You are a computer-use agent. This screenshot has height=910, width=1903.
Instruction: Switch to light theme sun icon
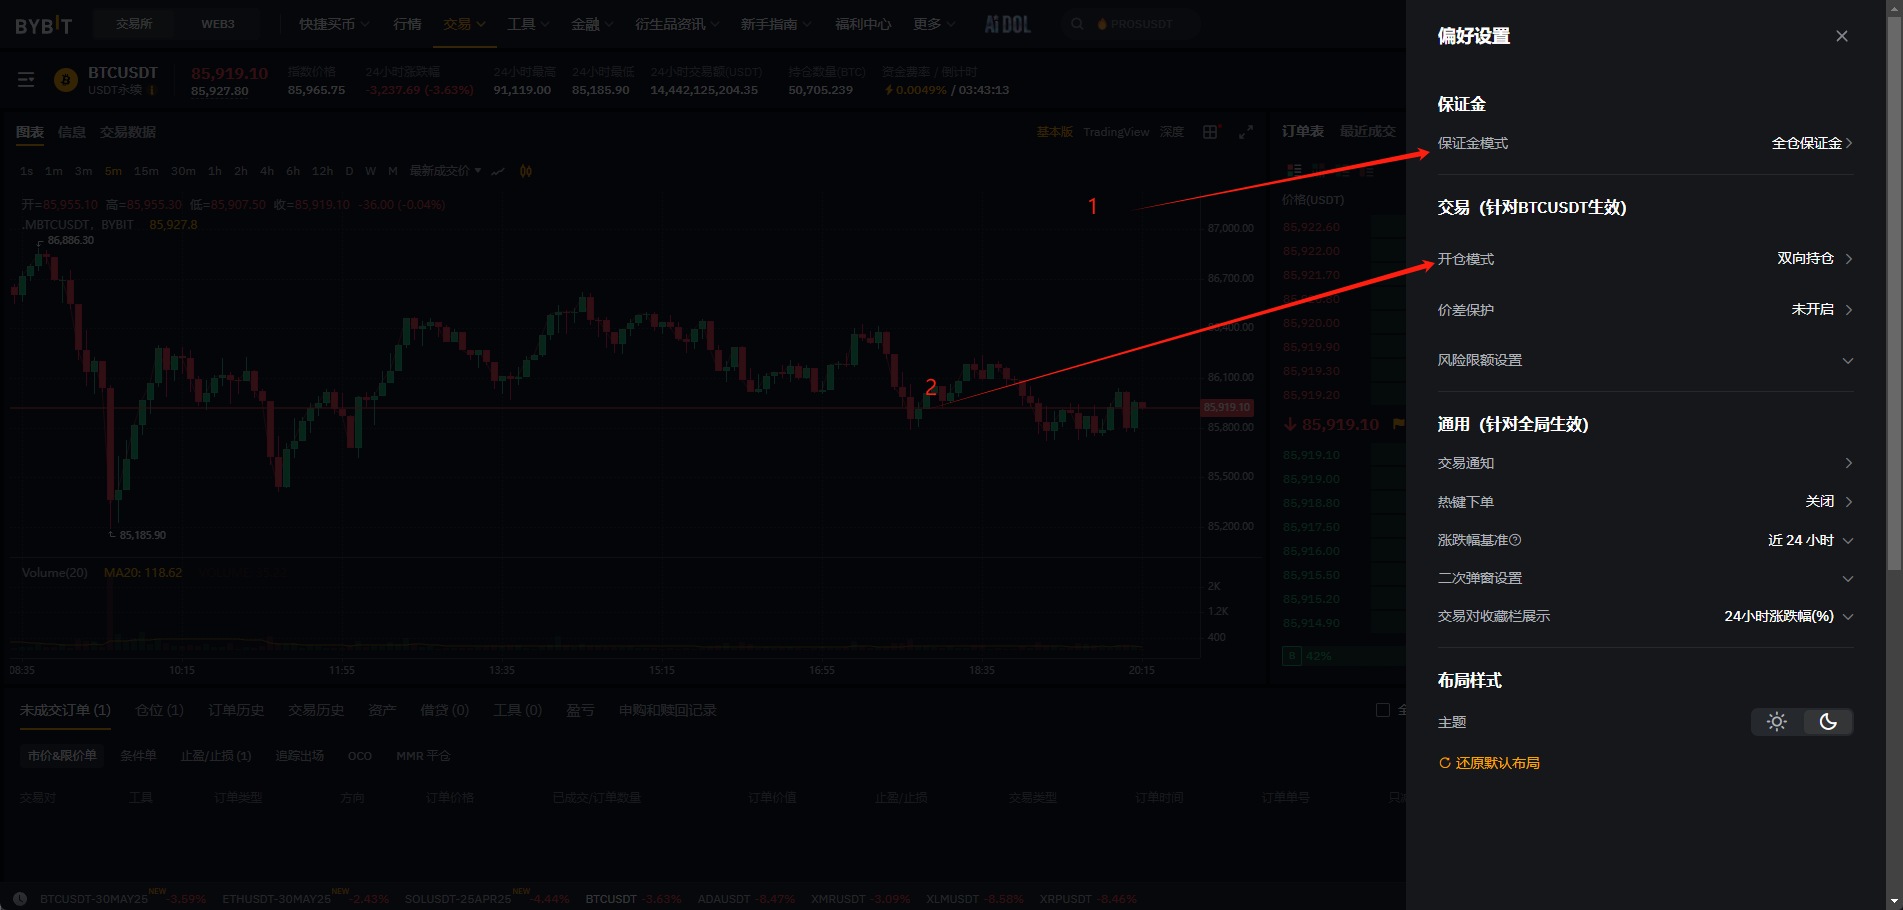[x=1776, y=722]
